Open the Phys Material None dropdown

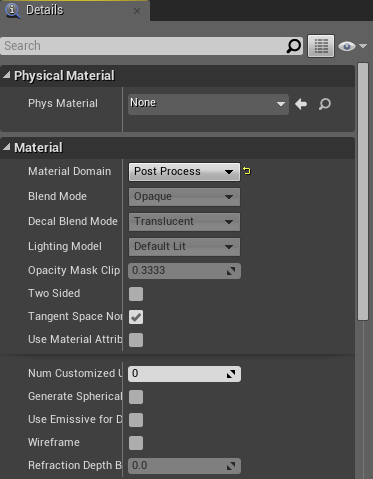[x=208, y=104]
